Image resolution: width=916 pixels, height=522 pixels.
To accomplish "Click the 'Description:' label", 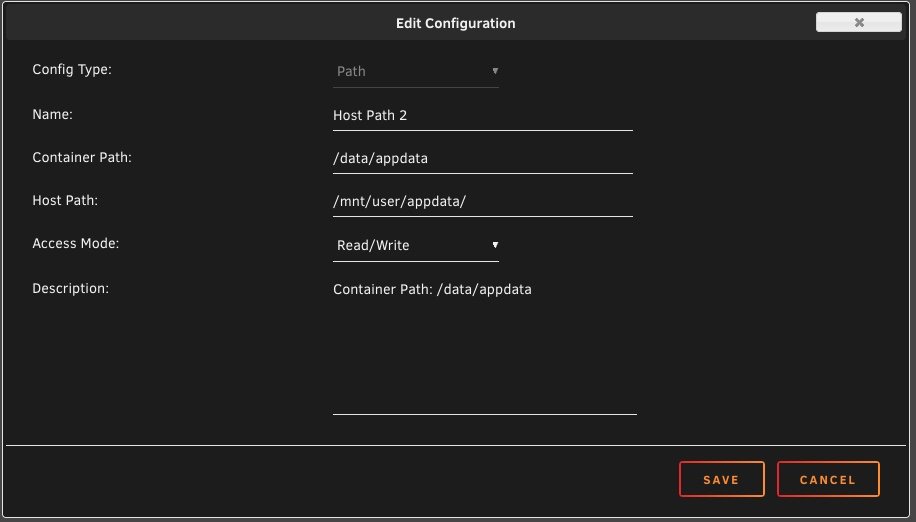I will (x=70, y=288).
